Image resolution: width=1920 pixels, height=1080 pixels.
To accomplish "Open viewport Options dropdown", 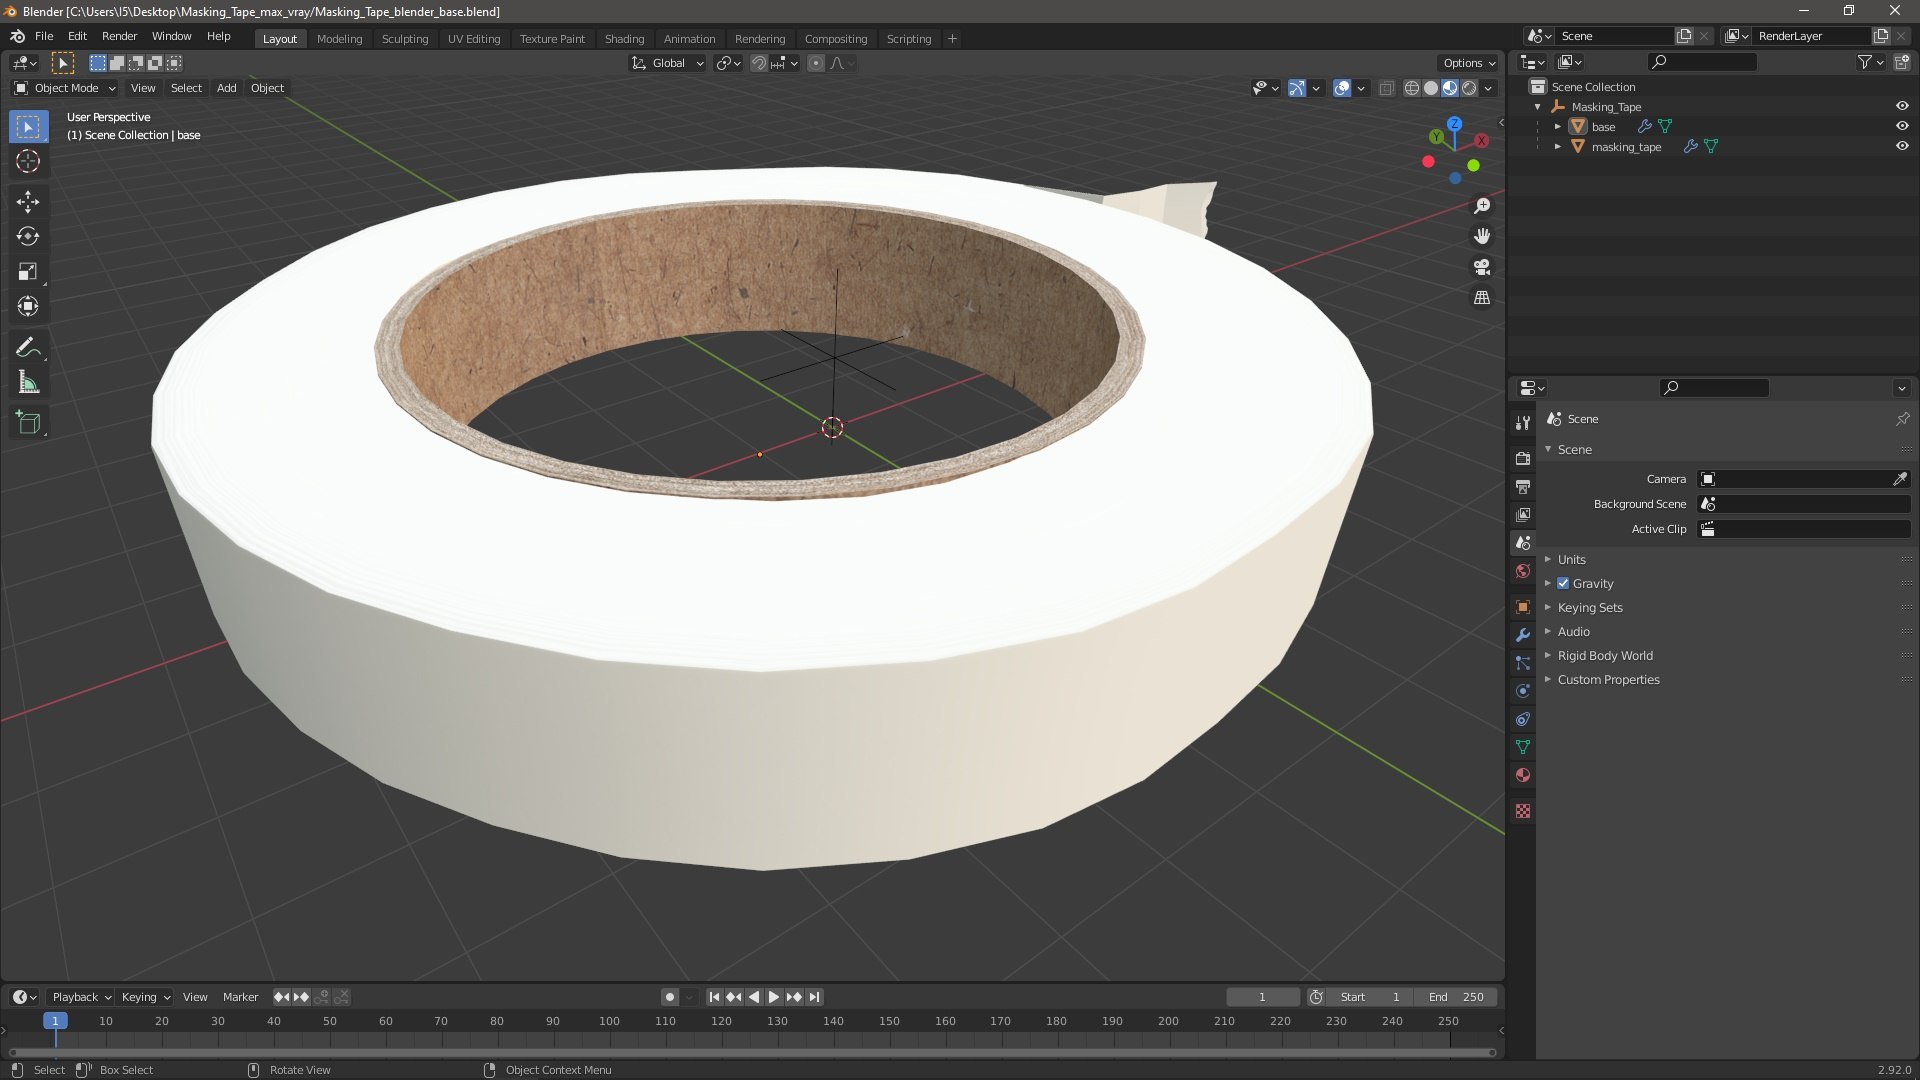I will 1469,63.
